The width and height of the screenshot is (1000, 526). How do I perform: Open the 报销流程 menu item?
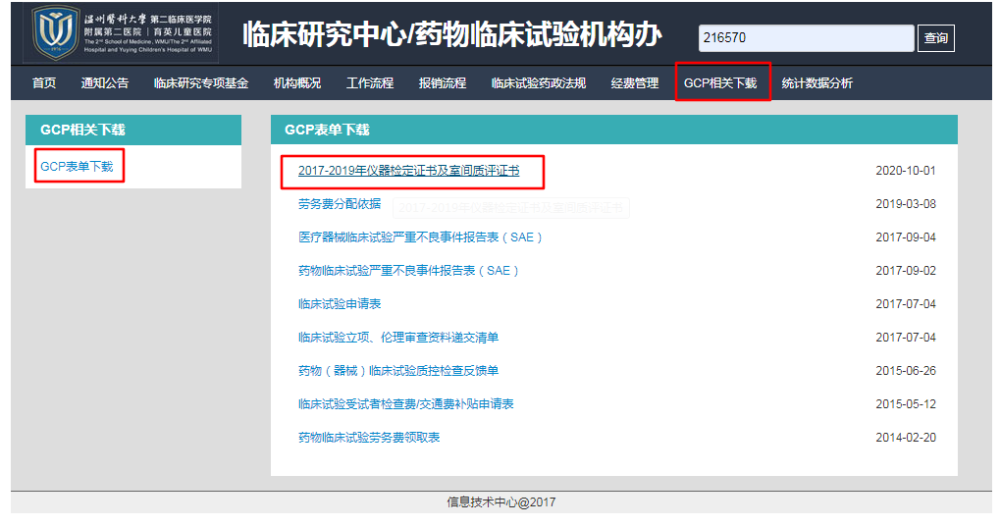442,83
